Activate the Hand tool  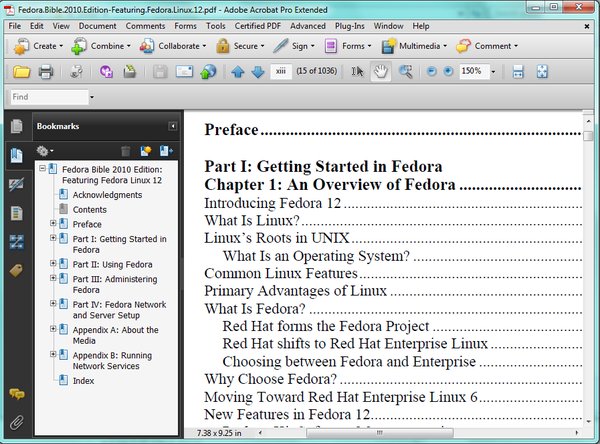[x=381, y=72]
